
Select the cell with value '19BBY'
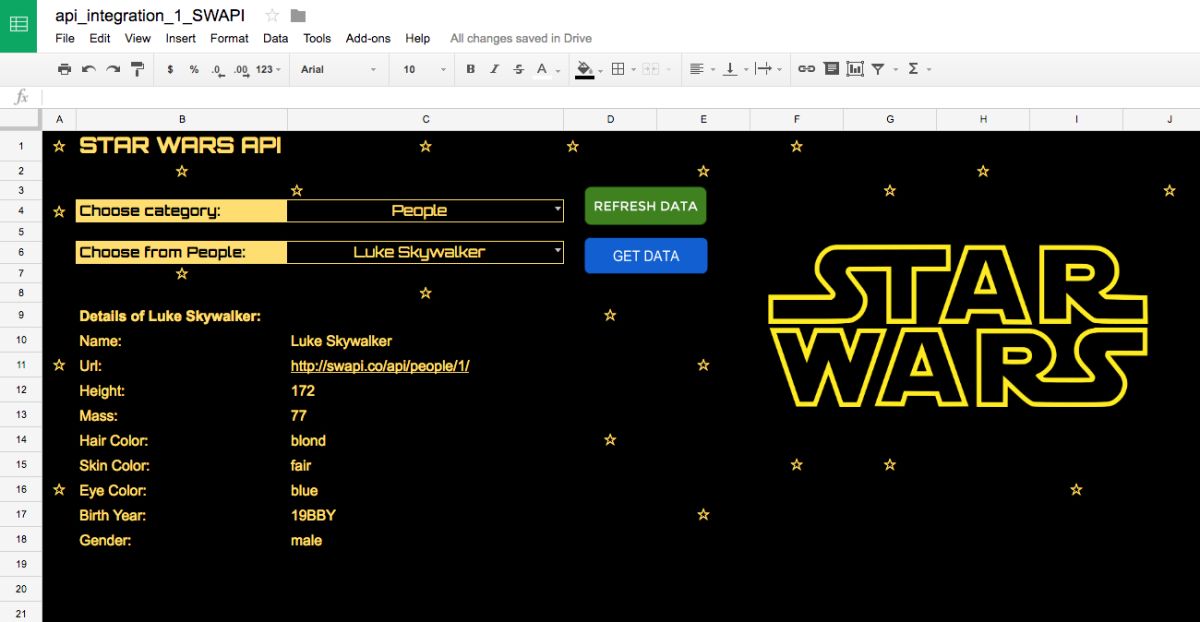tap(426, 515)
